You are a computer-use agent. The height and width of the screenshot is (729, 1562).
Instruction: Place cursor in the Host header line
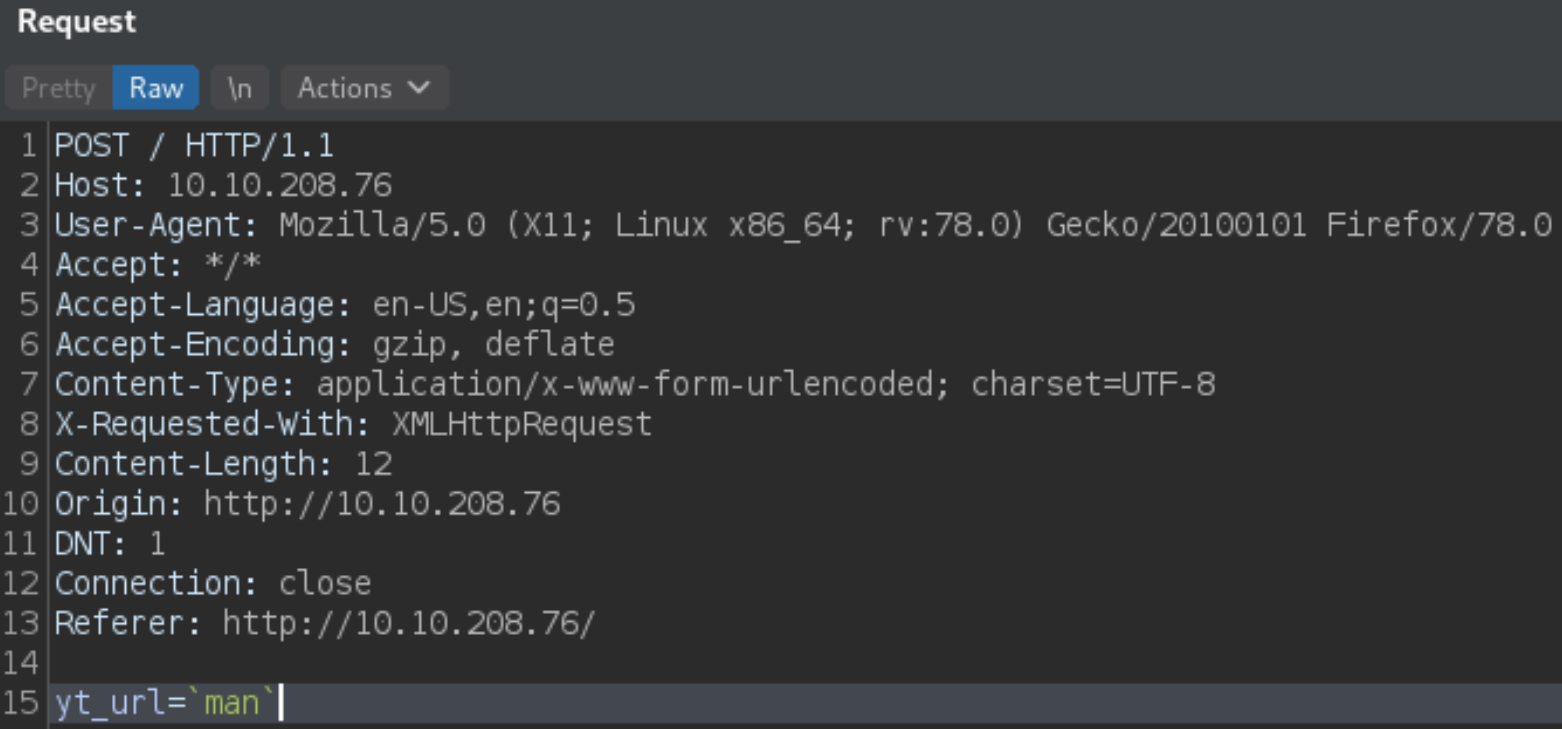223,185
